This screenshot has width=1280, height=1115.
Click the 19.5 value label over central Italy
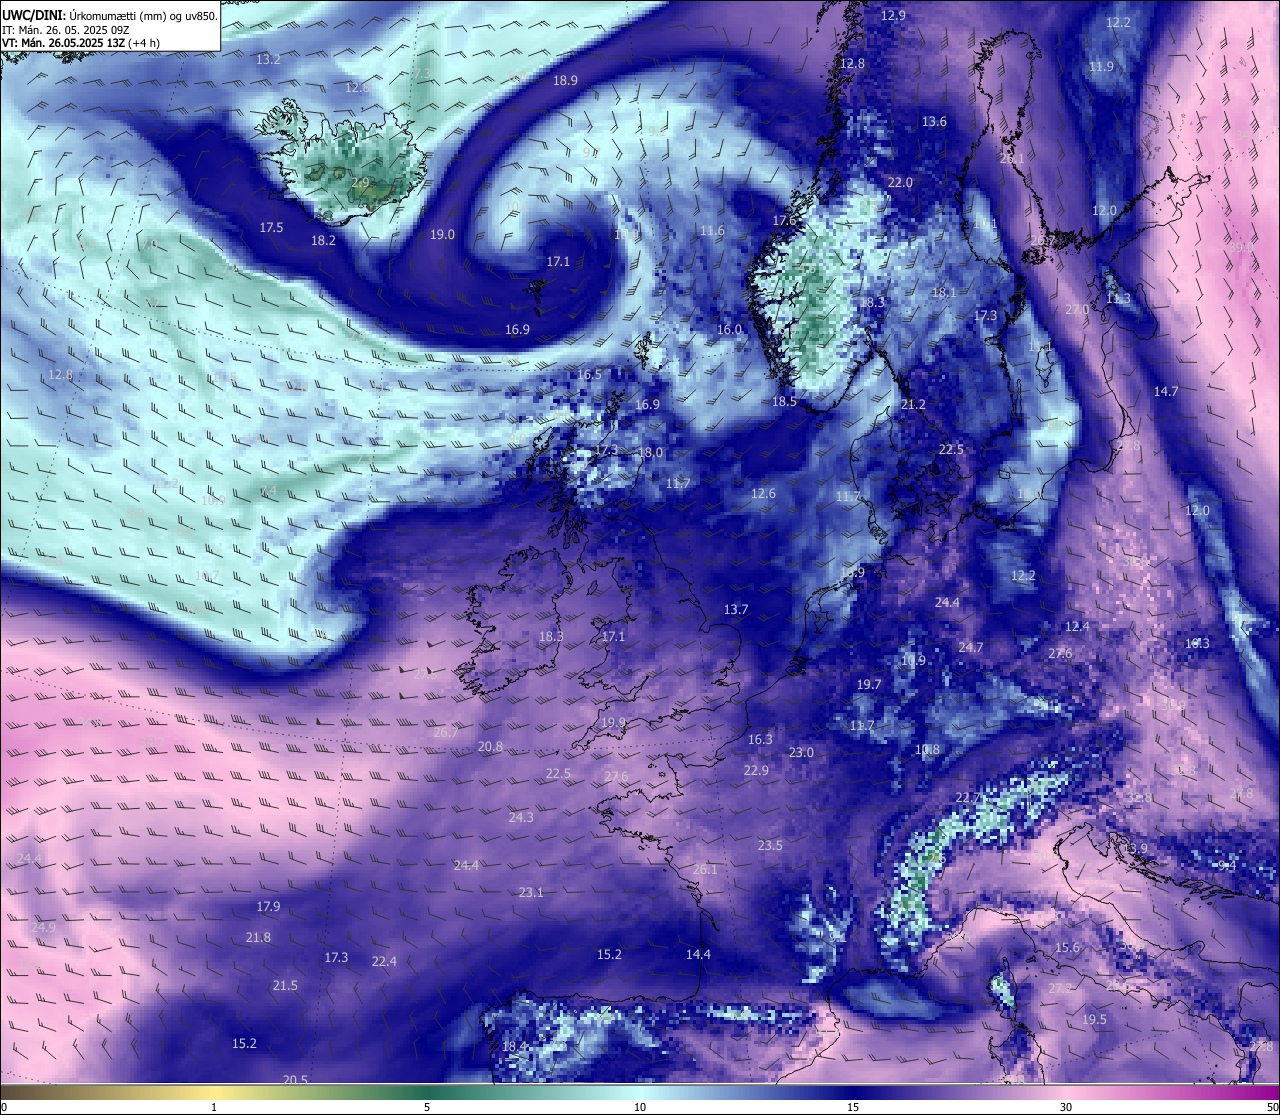[x=1095, y=1020]
